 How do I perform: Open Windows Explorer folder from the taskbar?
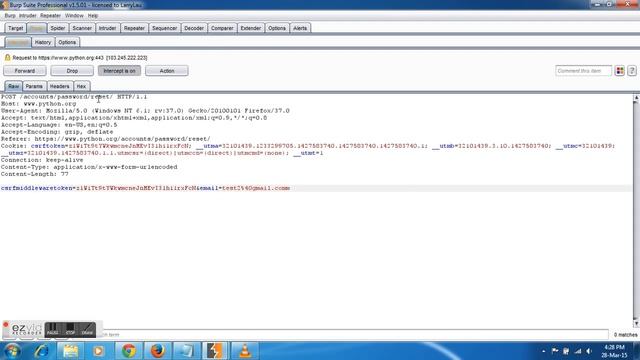[x=70, y=351]
